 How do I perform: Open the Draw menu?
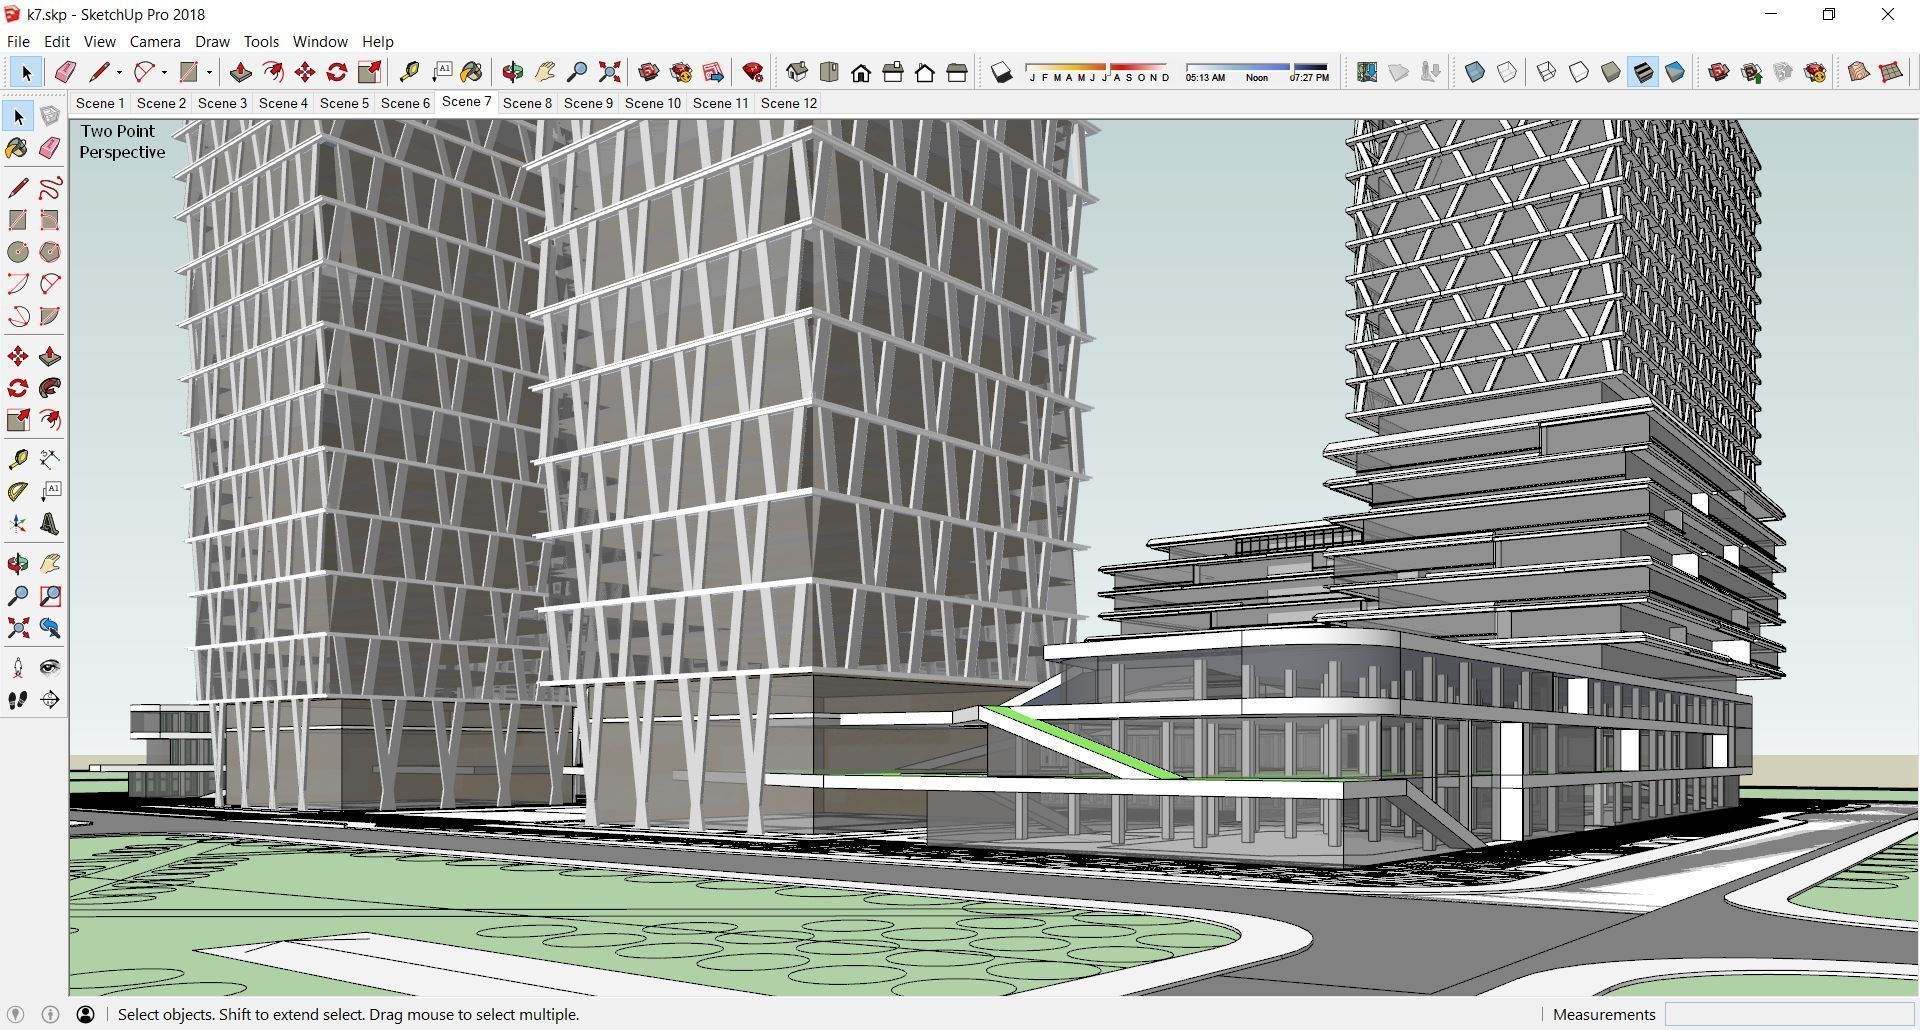coord(212,41)
